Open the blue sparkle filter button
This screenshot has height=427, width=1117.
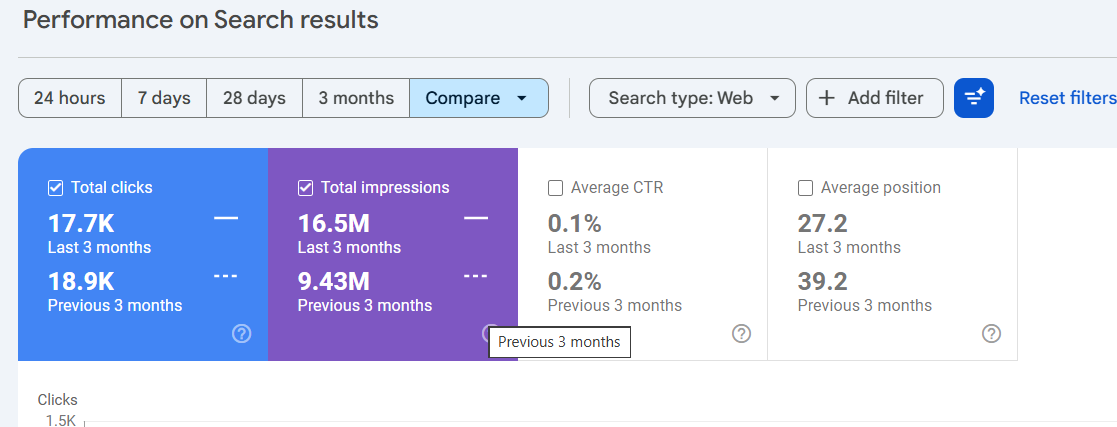(x=973, y=98)
